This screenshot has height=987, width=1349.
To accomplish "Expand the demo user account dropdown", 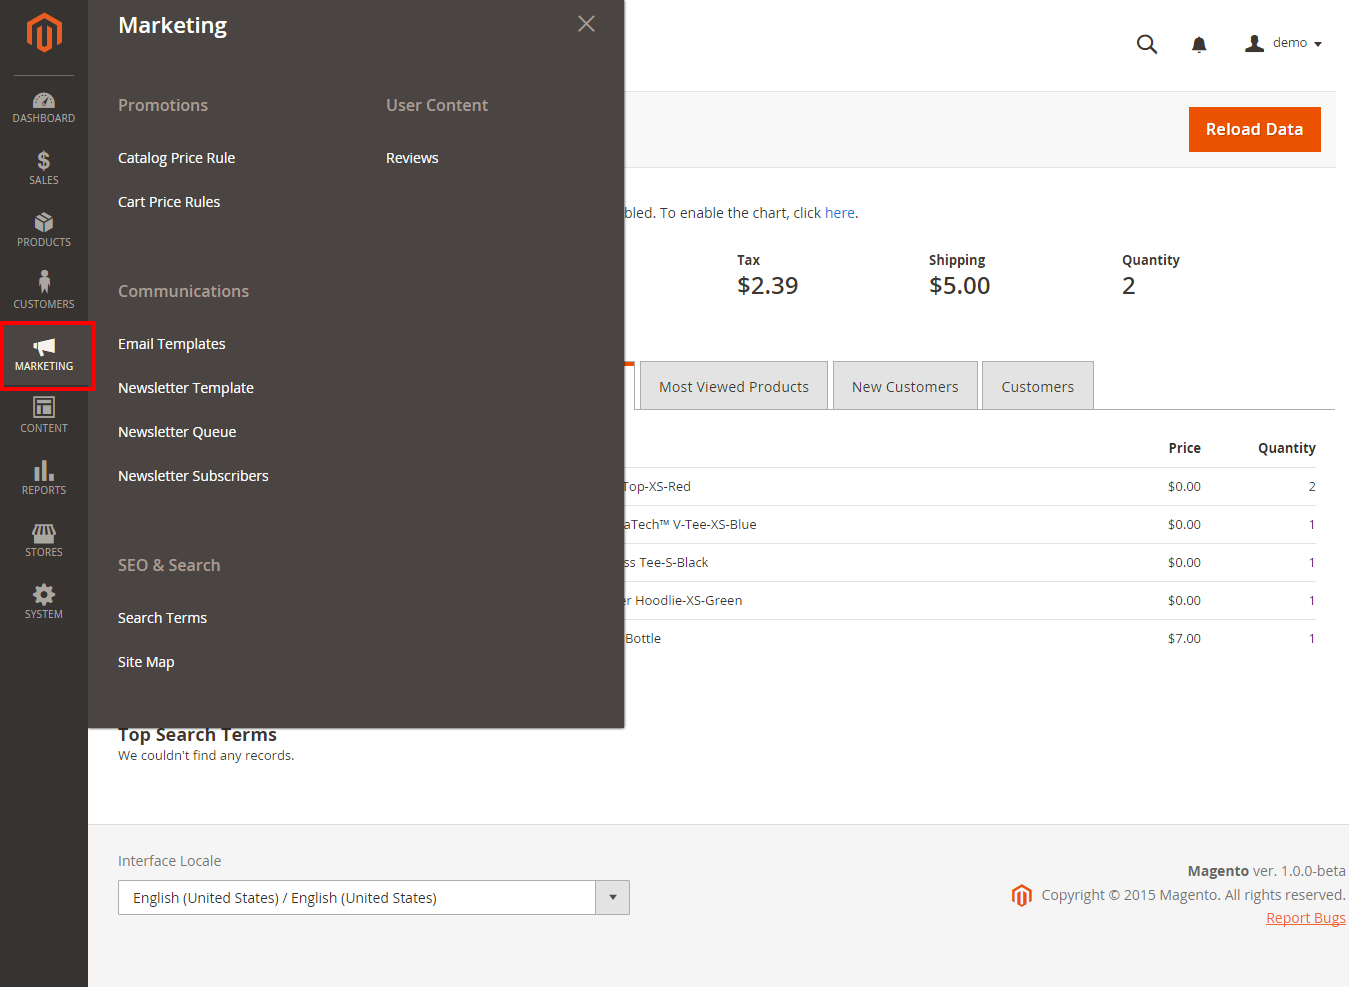I will point(1284,43).
